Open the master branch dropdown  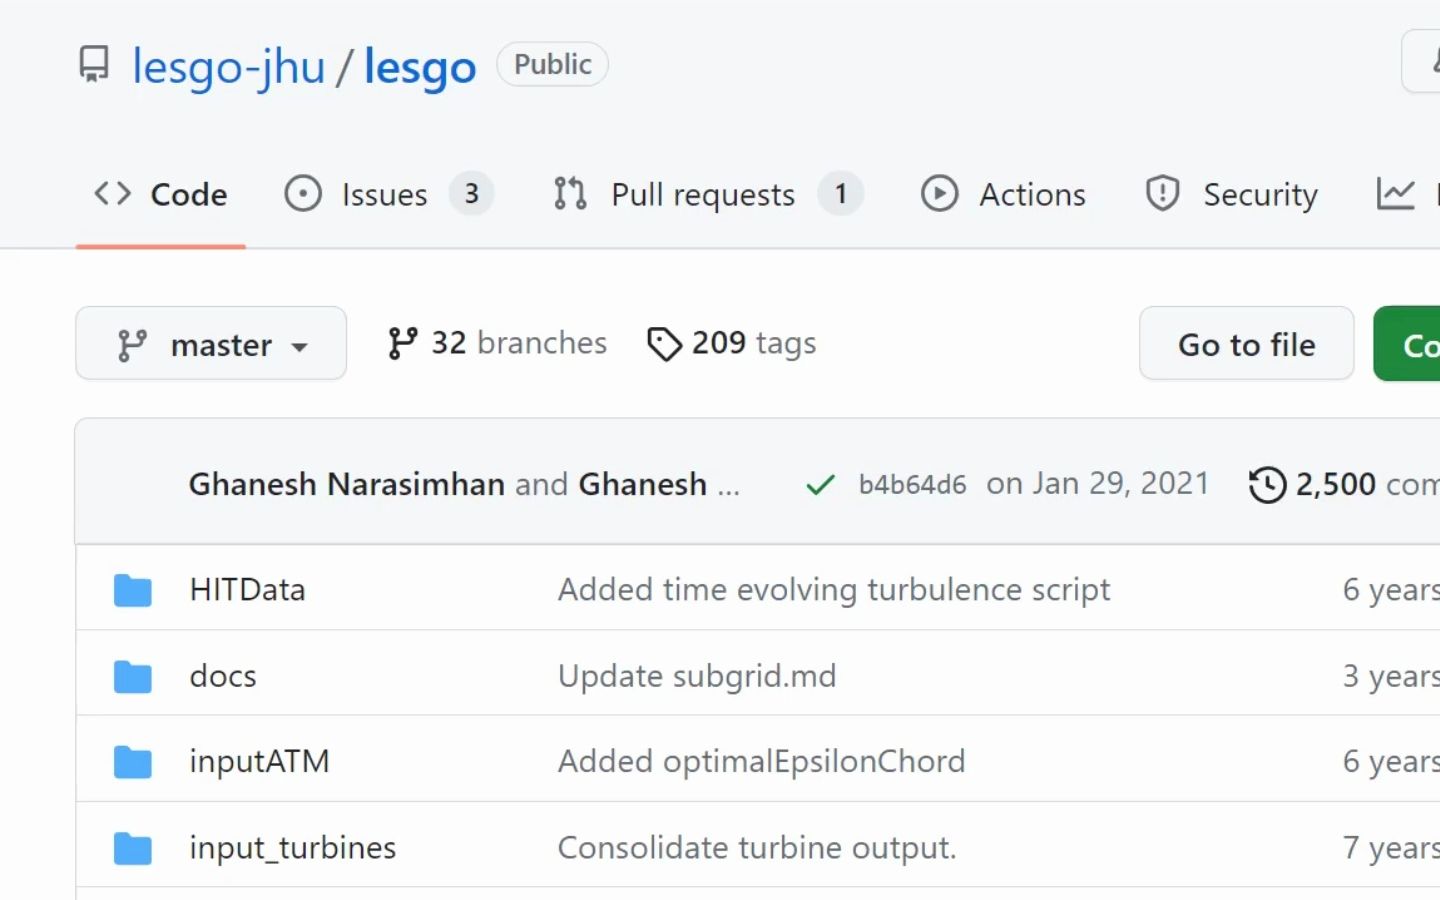point(211,343)
